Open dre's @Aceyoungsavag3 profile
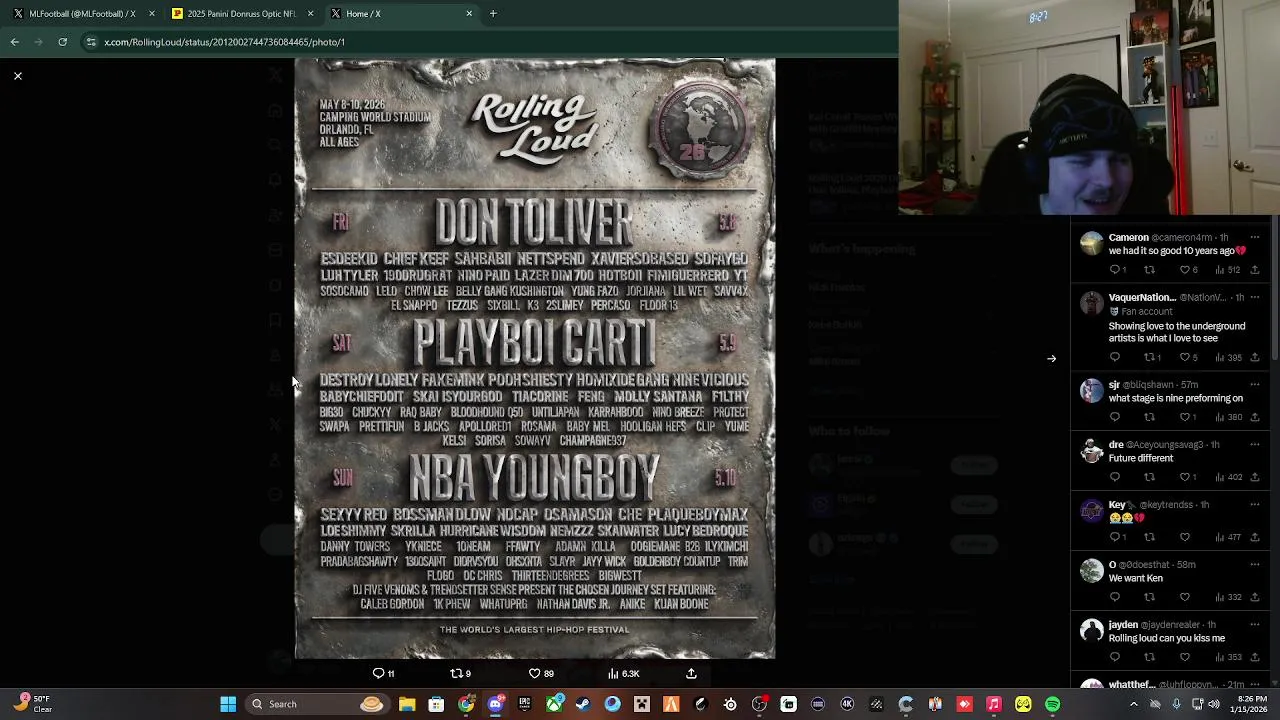Image resolution: width=1280 pixels, height=720 pixels. pyautogui.click(x=1165, y=445)
